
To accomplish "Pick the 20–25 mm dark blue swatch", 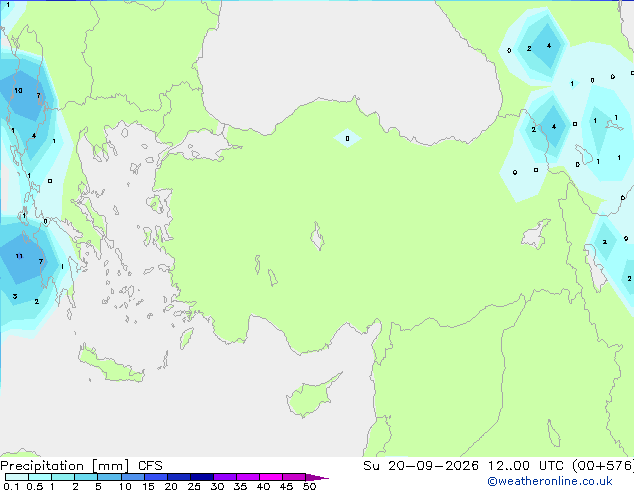I will (x=179, y=477).
